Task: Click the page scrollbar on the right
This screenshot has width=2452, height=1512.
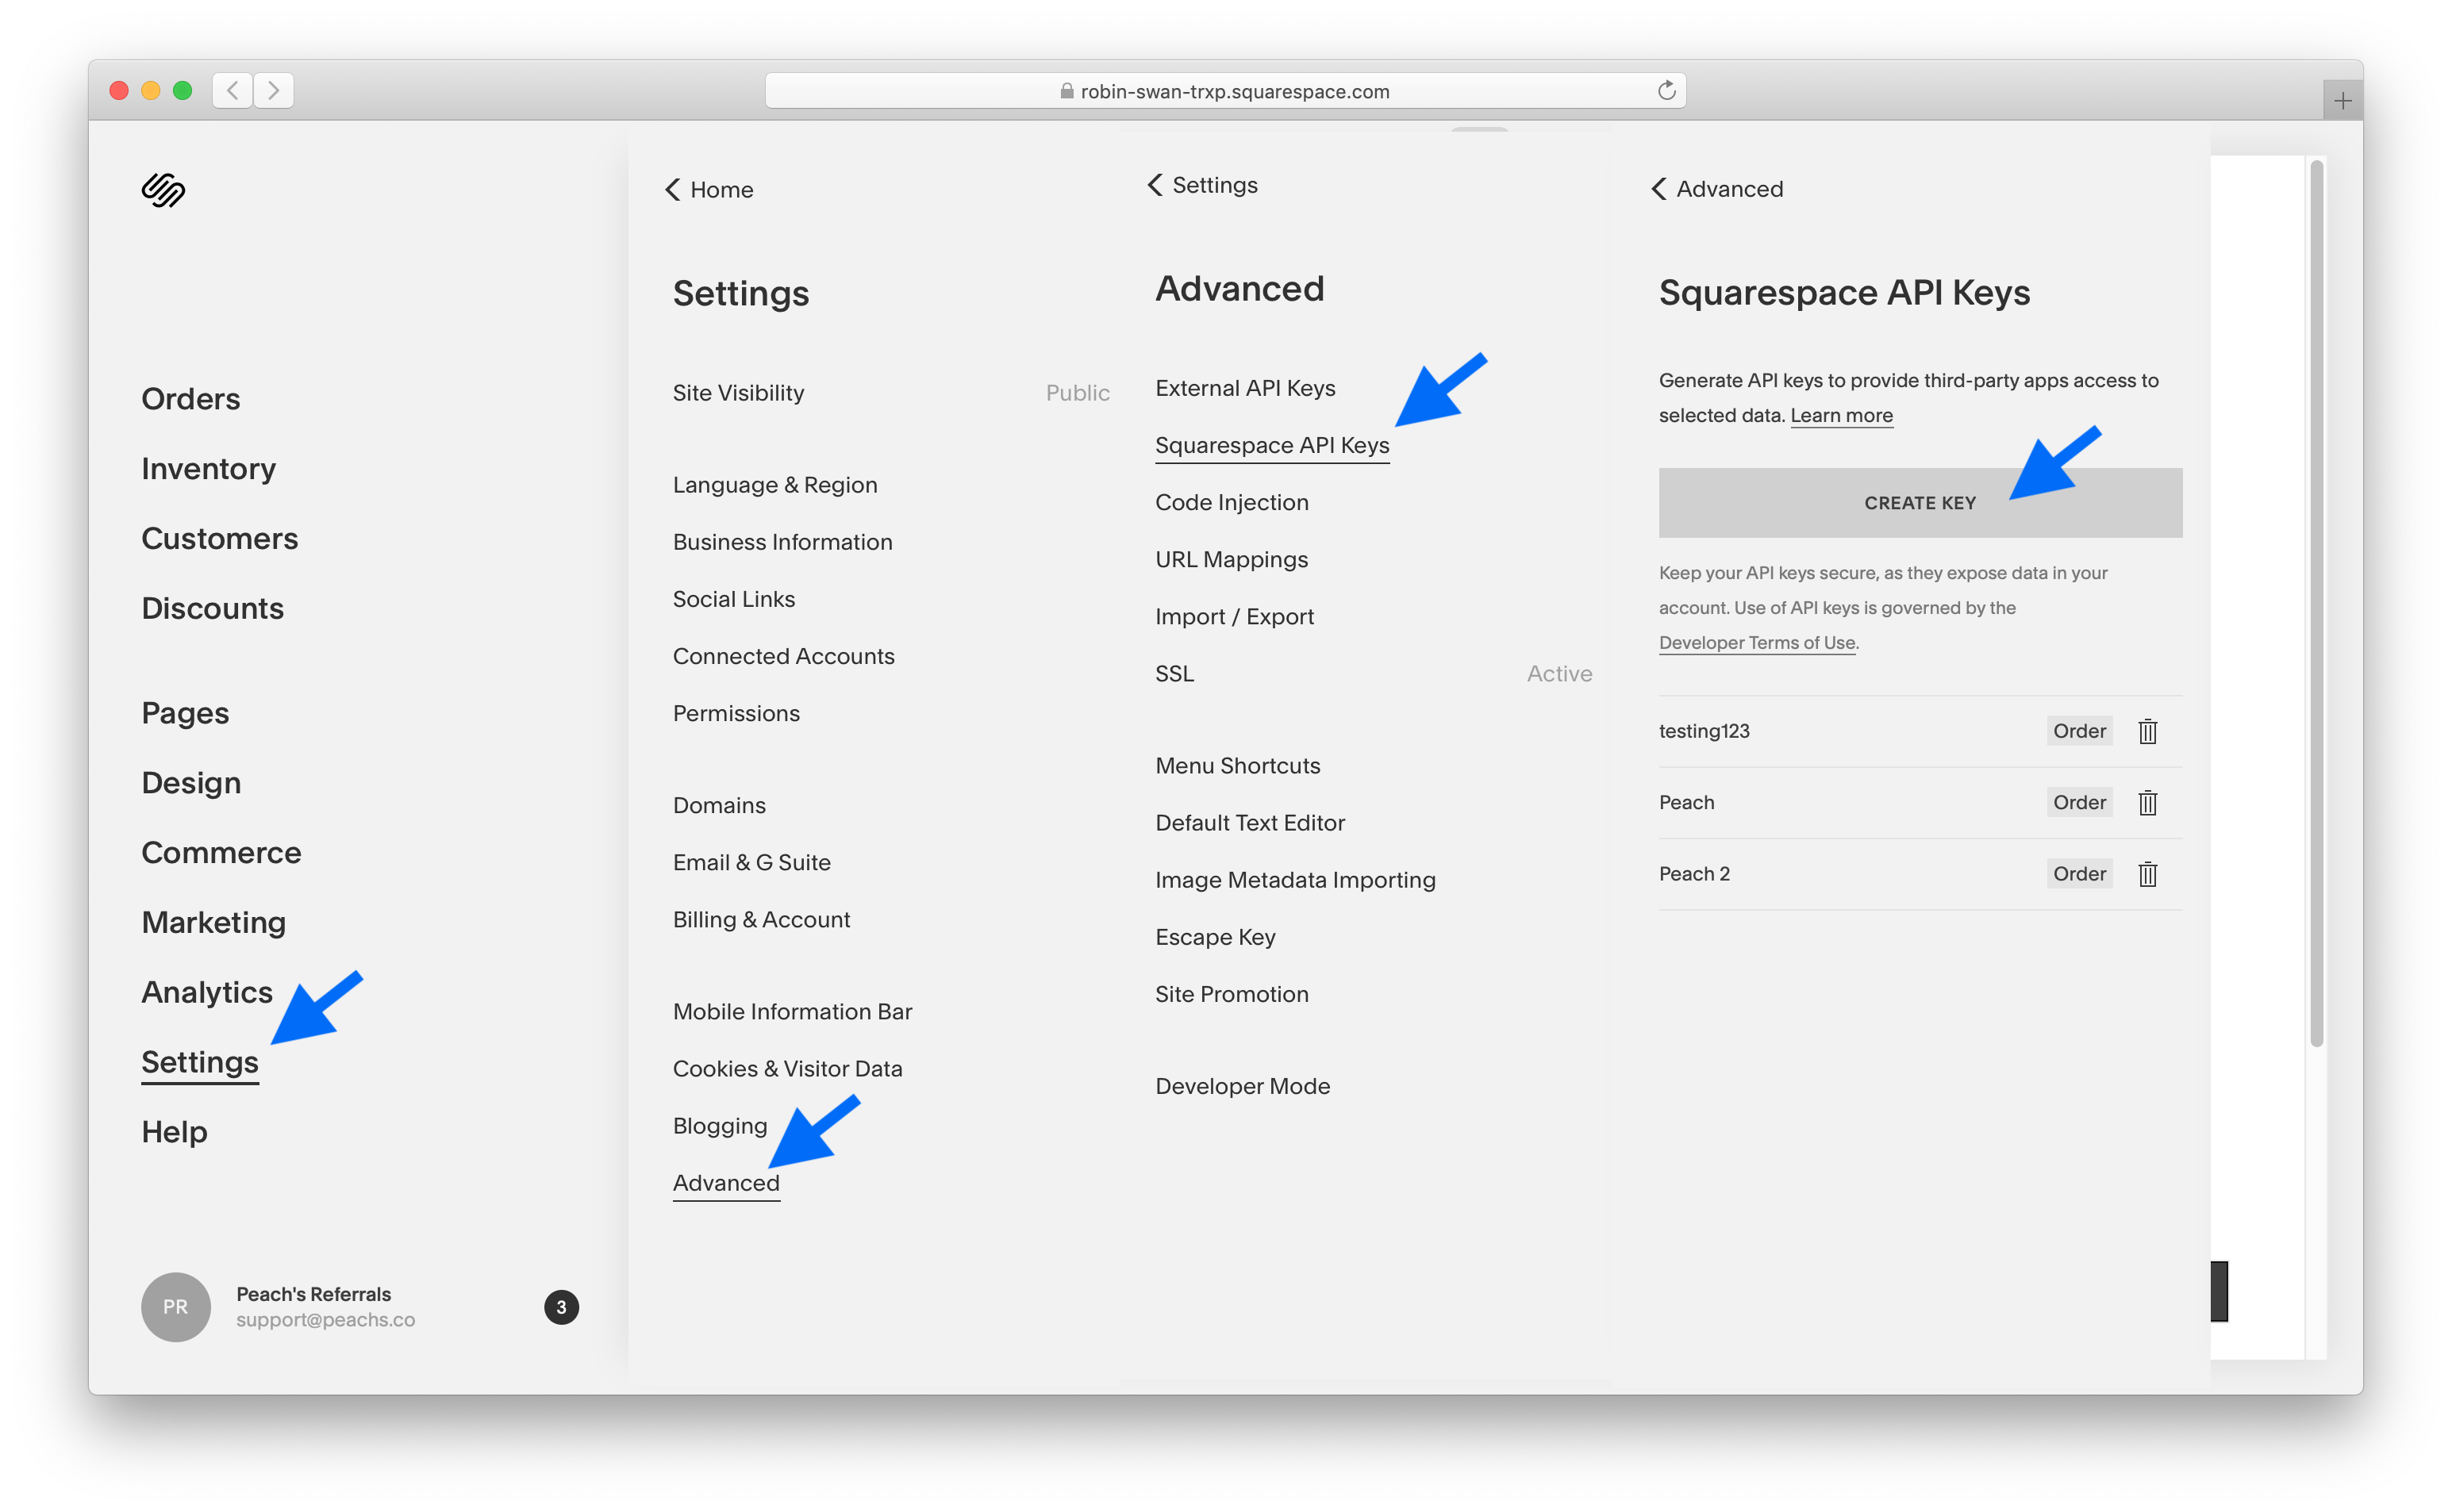Action: [2316, 600]
